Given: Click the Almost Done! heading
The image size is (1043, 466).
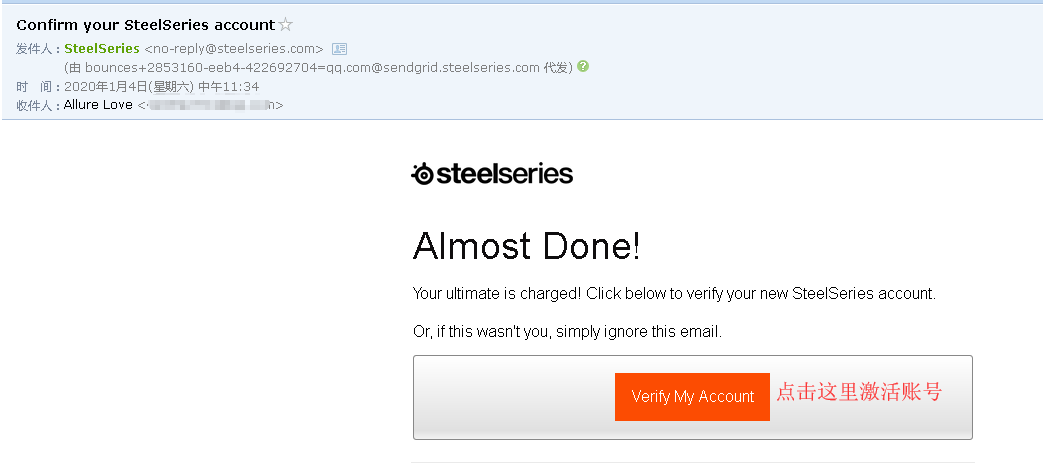Looking at the screenshot, I should point(526,246).
